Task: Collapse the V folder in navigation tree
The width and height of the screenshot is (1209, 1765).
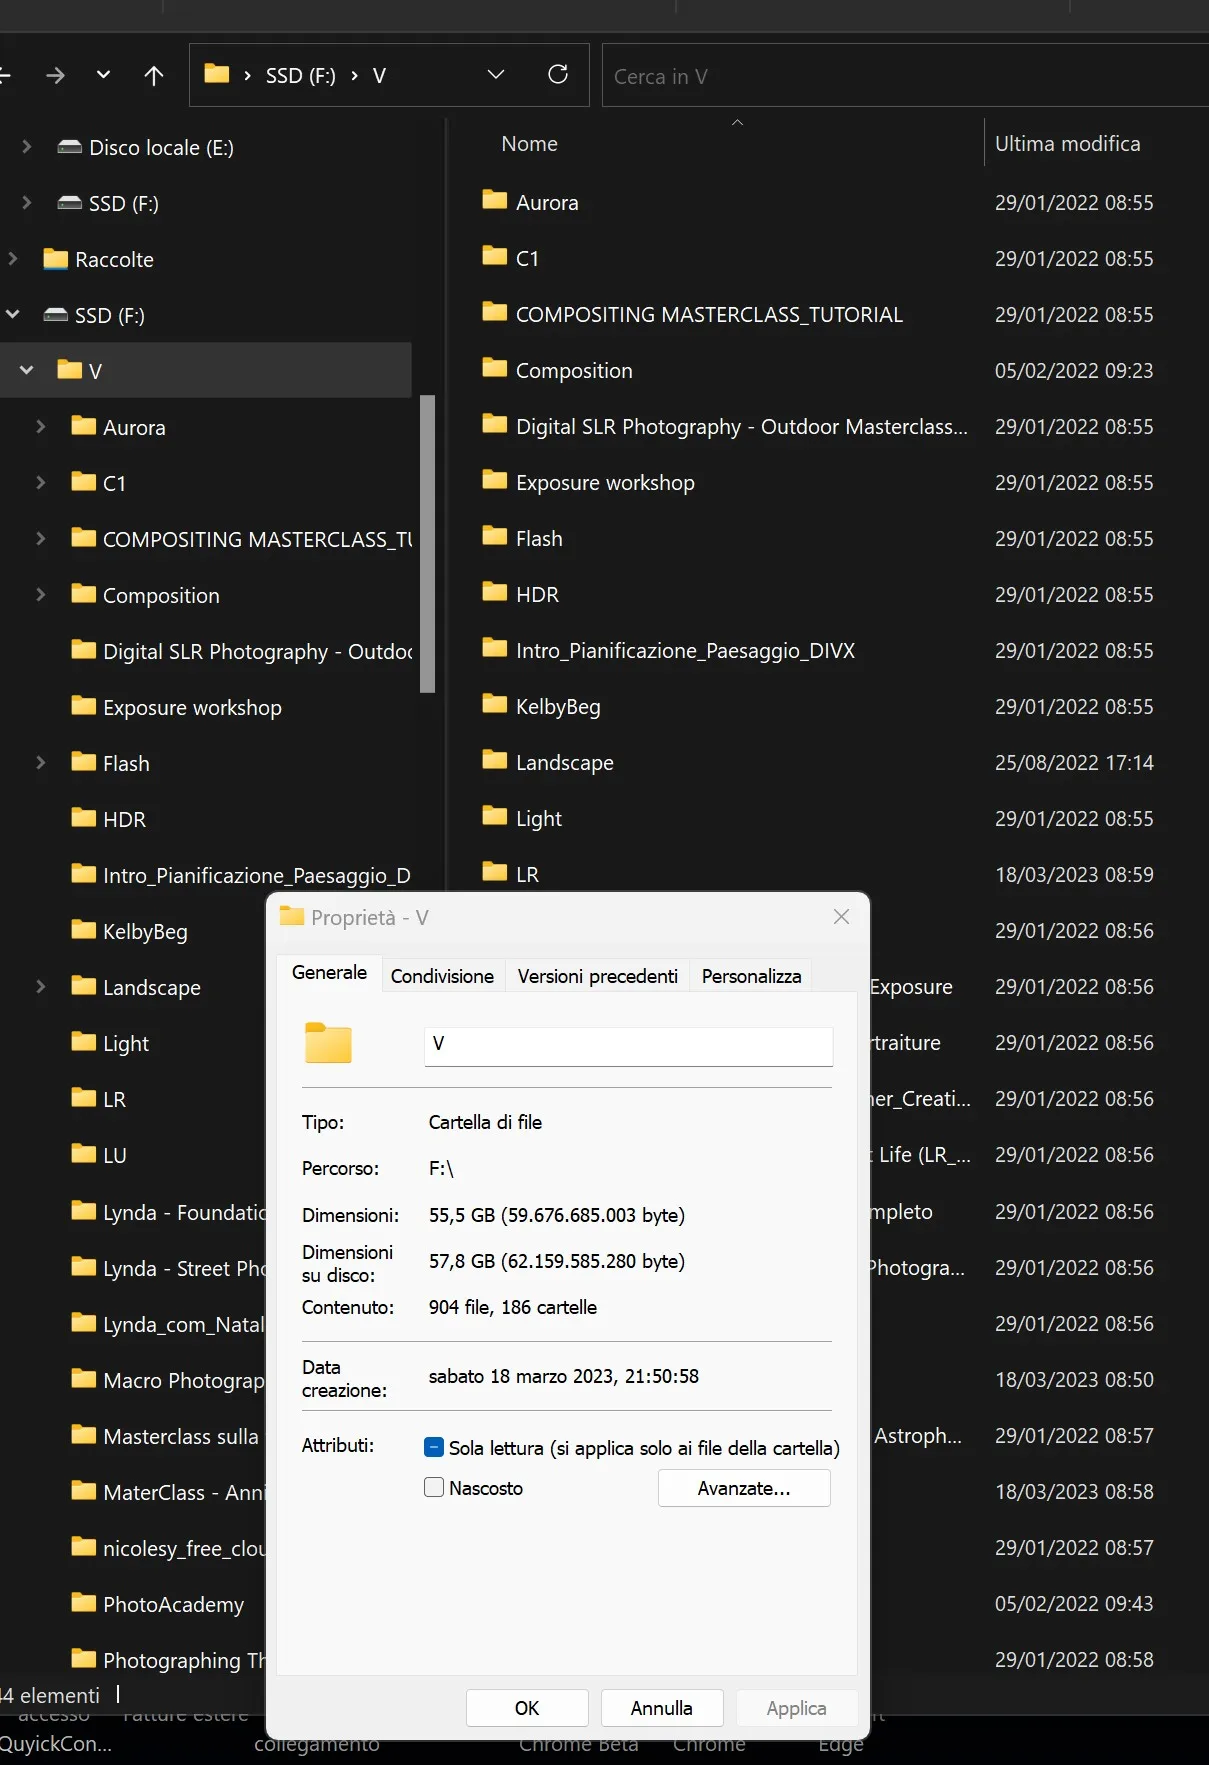Action: [x=27, y=370]
